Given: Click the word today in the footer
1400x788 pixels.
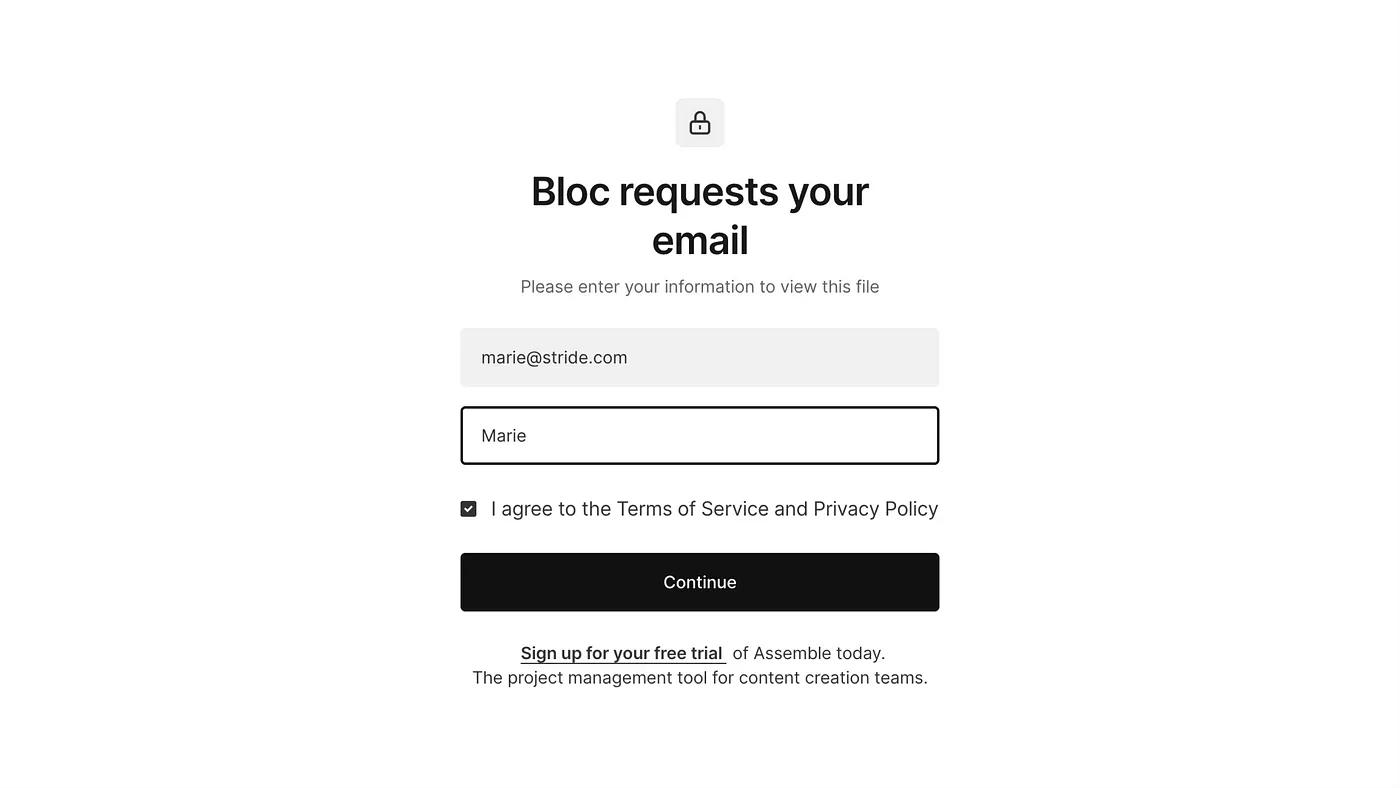Looking at the screenshot, I should click(858, 653).
